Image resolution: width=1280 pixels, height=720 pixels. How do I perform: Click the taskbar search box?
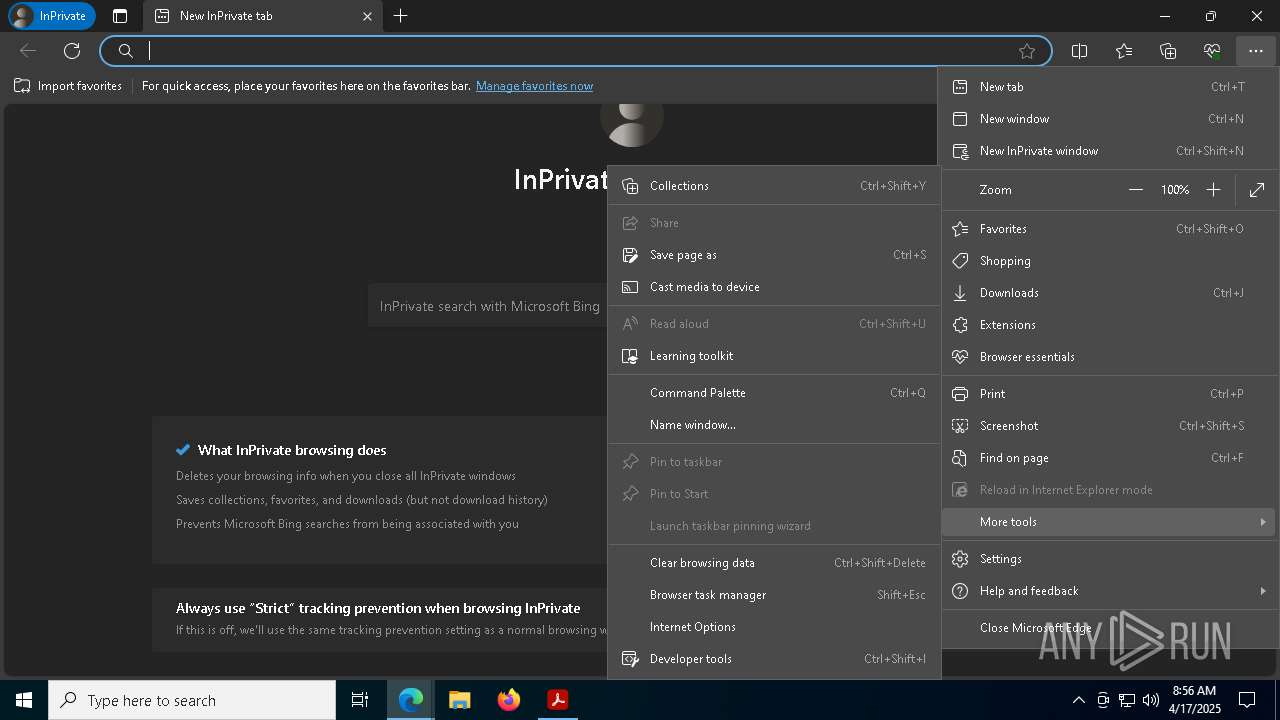(x=192, y=700)
